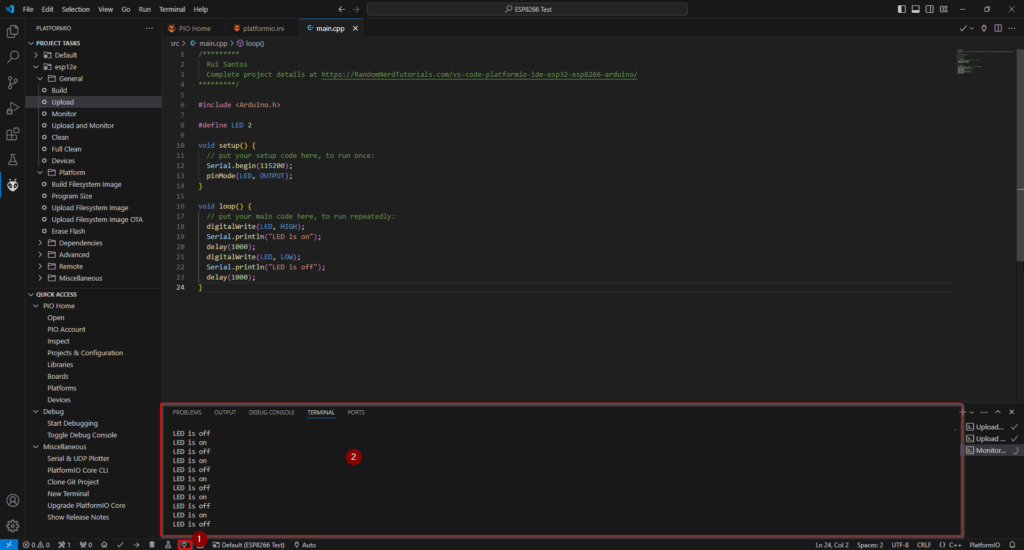Open the Testing flask view in activity bar
The image size is (1024, 550).
[x=12, y=159]
